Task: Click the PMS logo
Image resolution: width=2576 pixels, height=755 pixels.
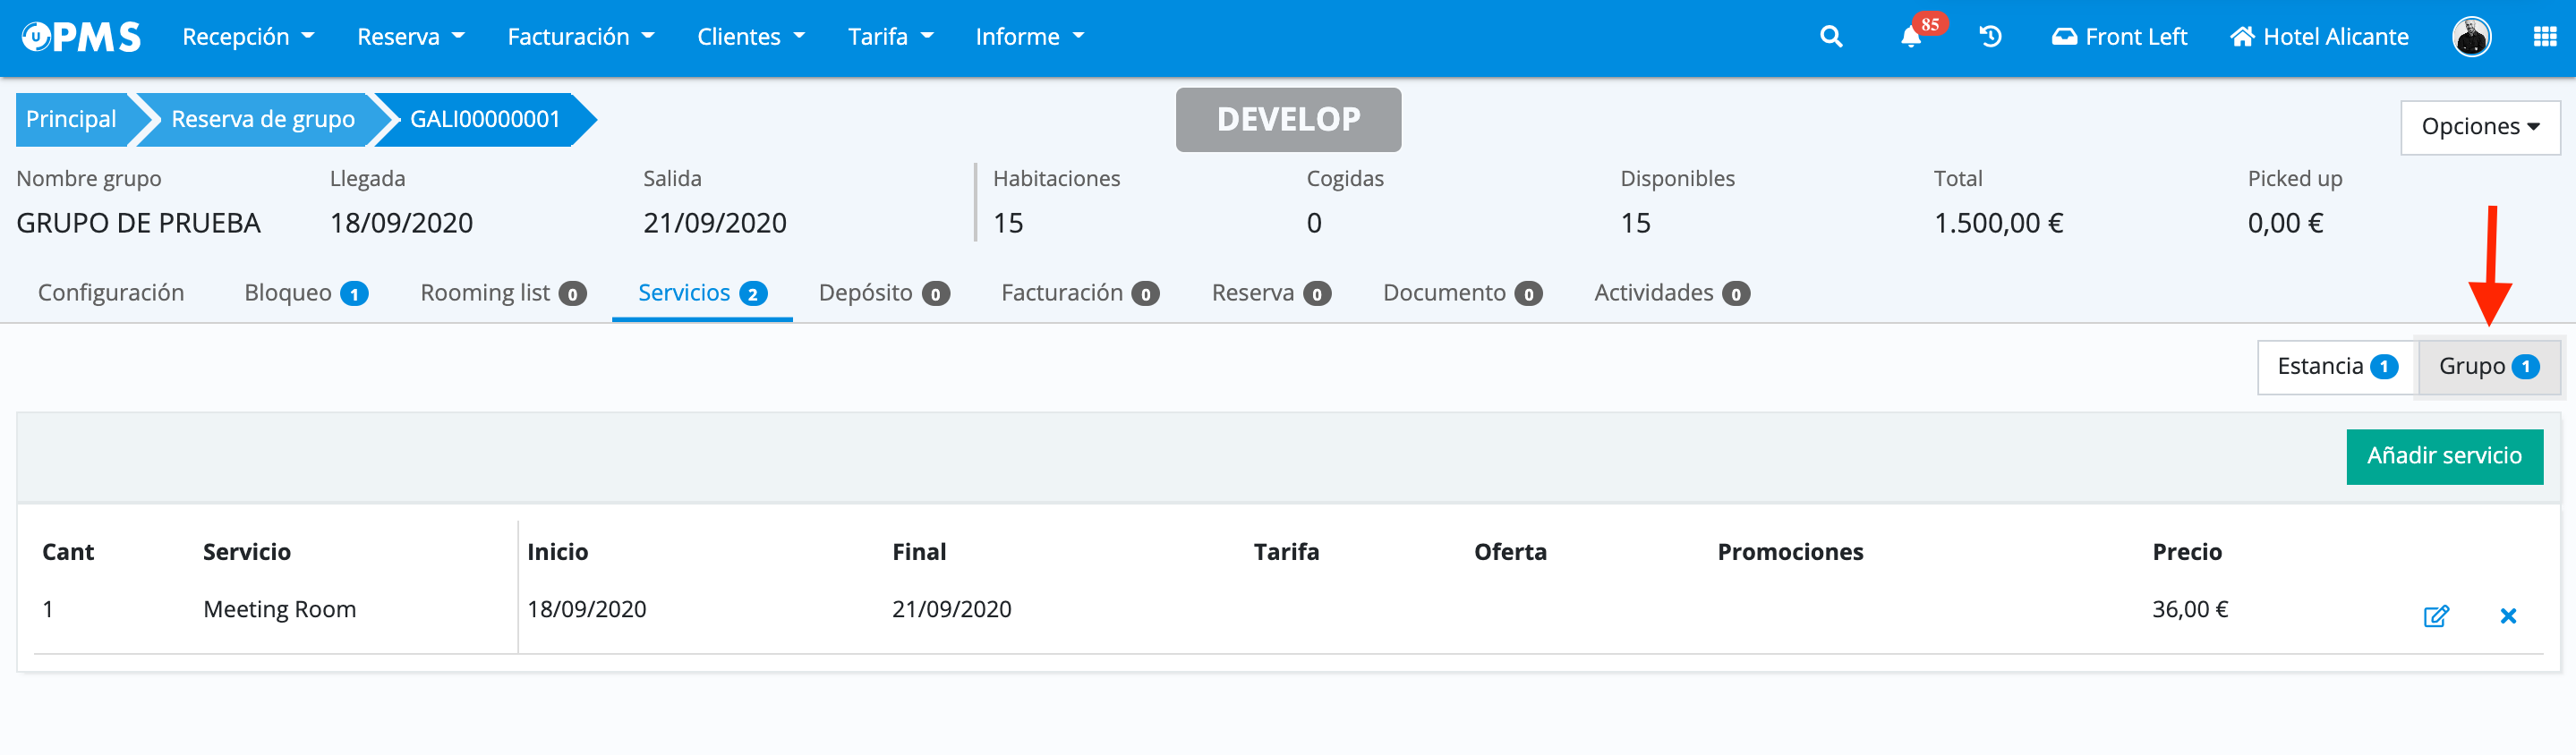Action: tap(82, 37)
